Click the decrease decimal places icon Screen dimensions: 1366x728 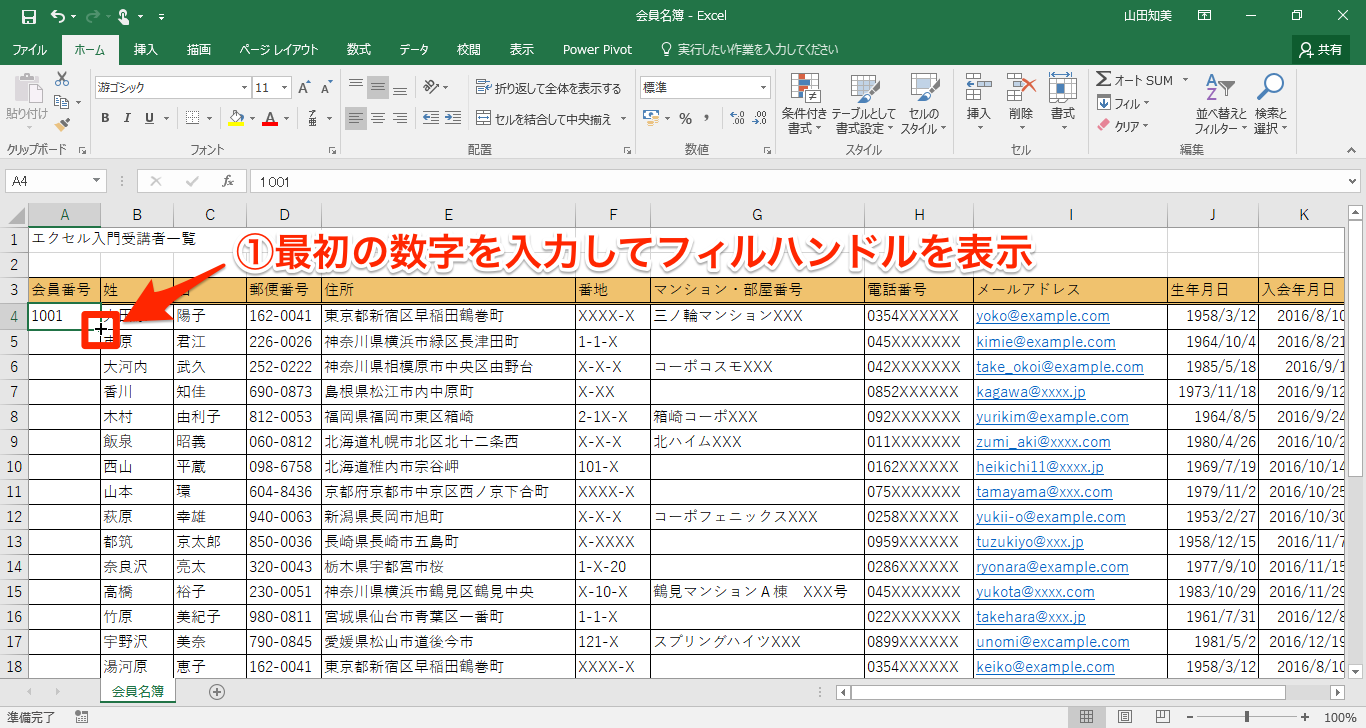758,119
